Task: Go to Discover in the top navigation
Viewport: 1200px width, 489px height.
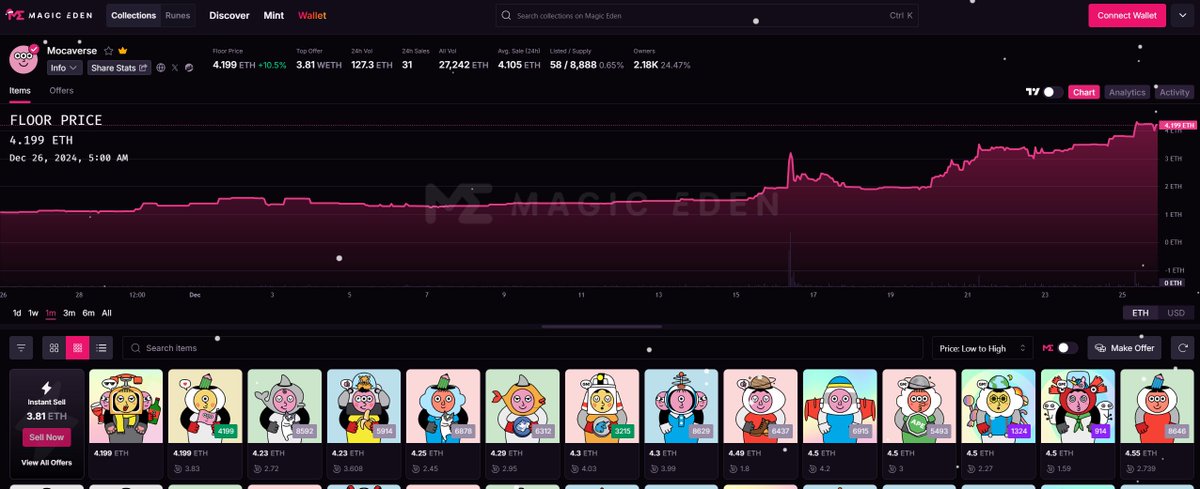Action: 229,16
